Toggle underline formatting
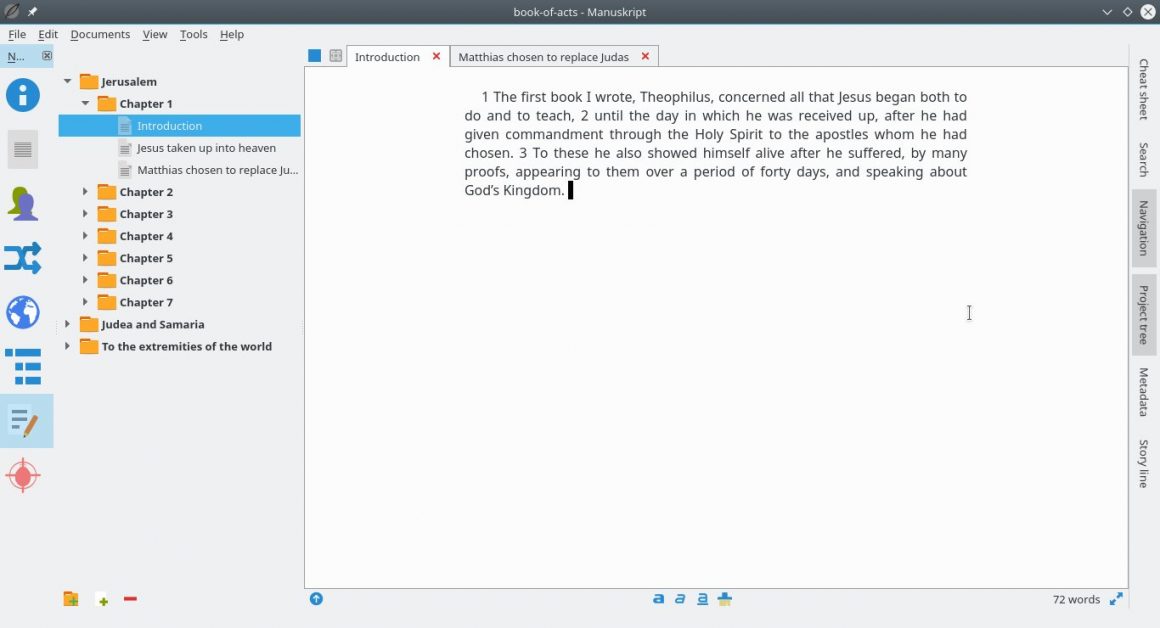 point(702,598)
